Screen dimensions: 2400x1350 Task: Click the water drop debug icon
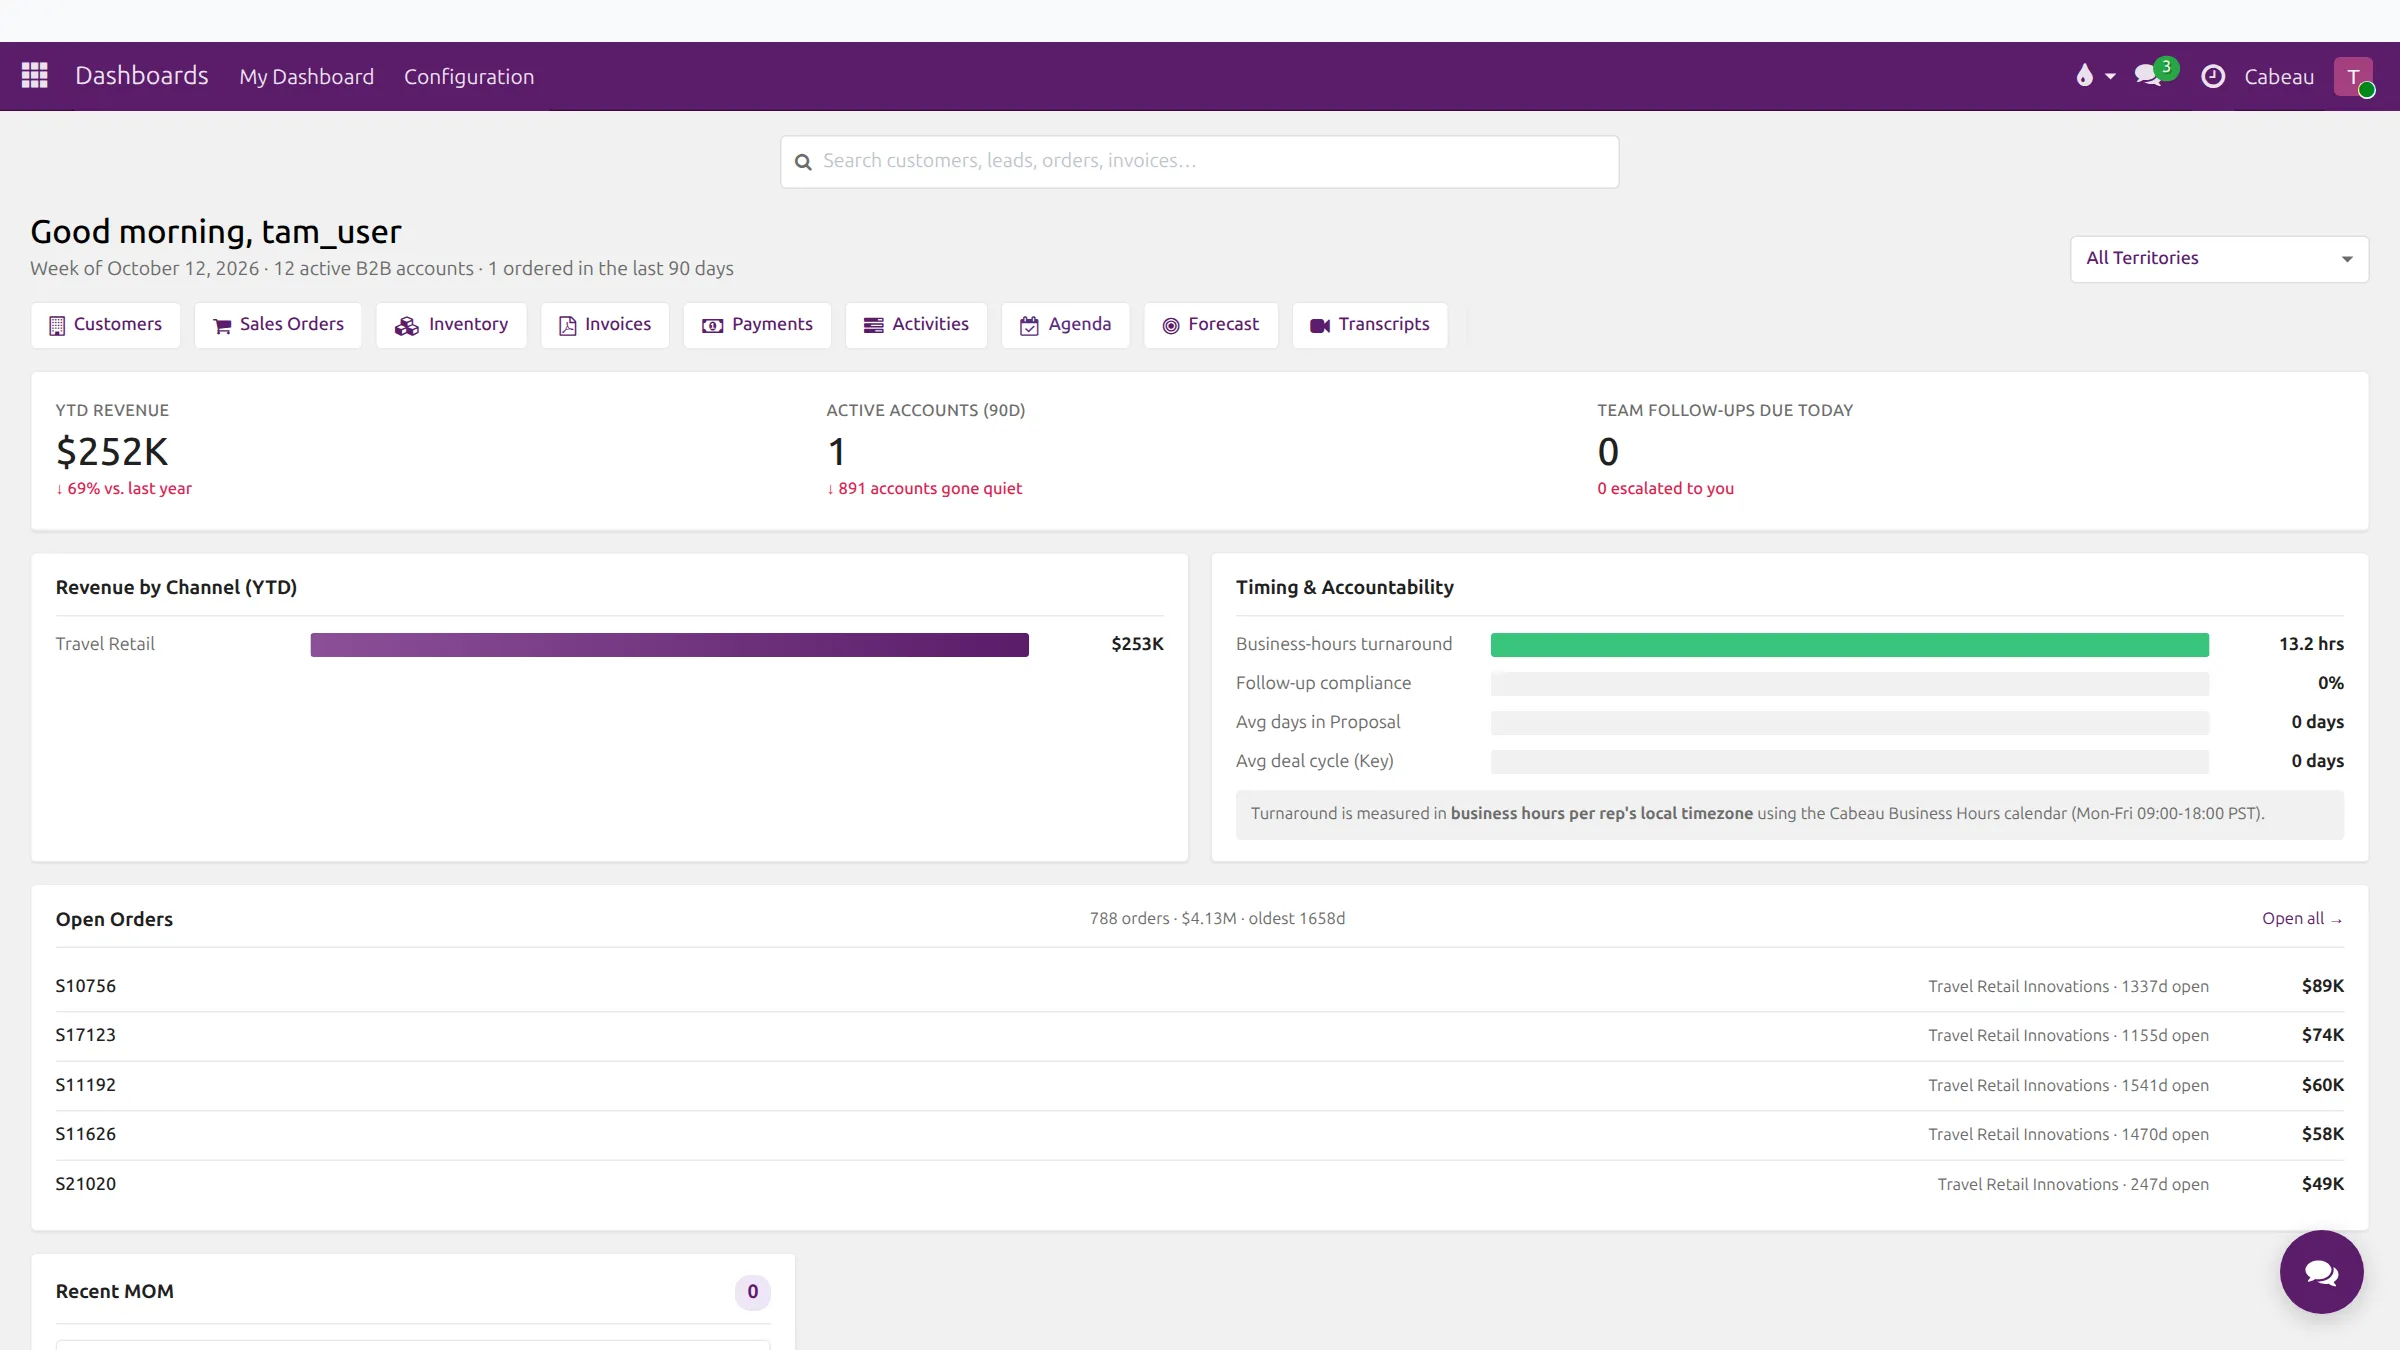coord(2084,76)
